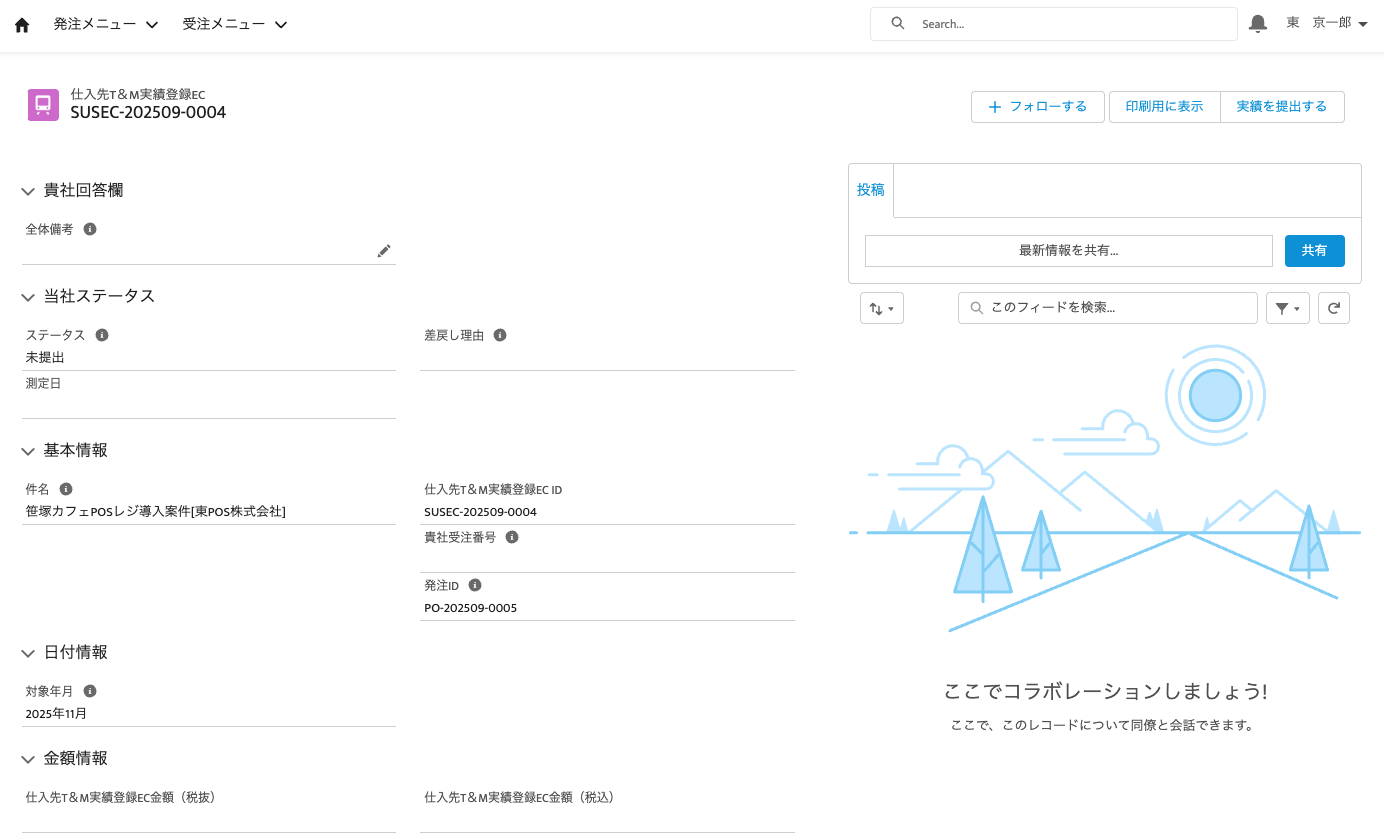Select the 投稿 tab
The width and height of the screenshot is (1384, 833).
click(871, 190)
